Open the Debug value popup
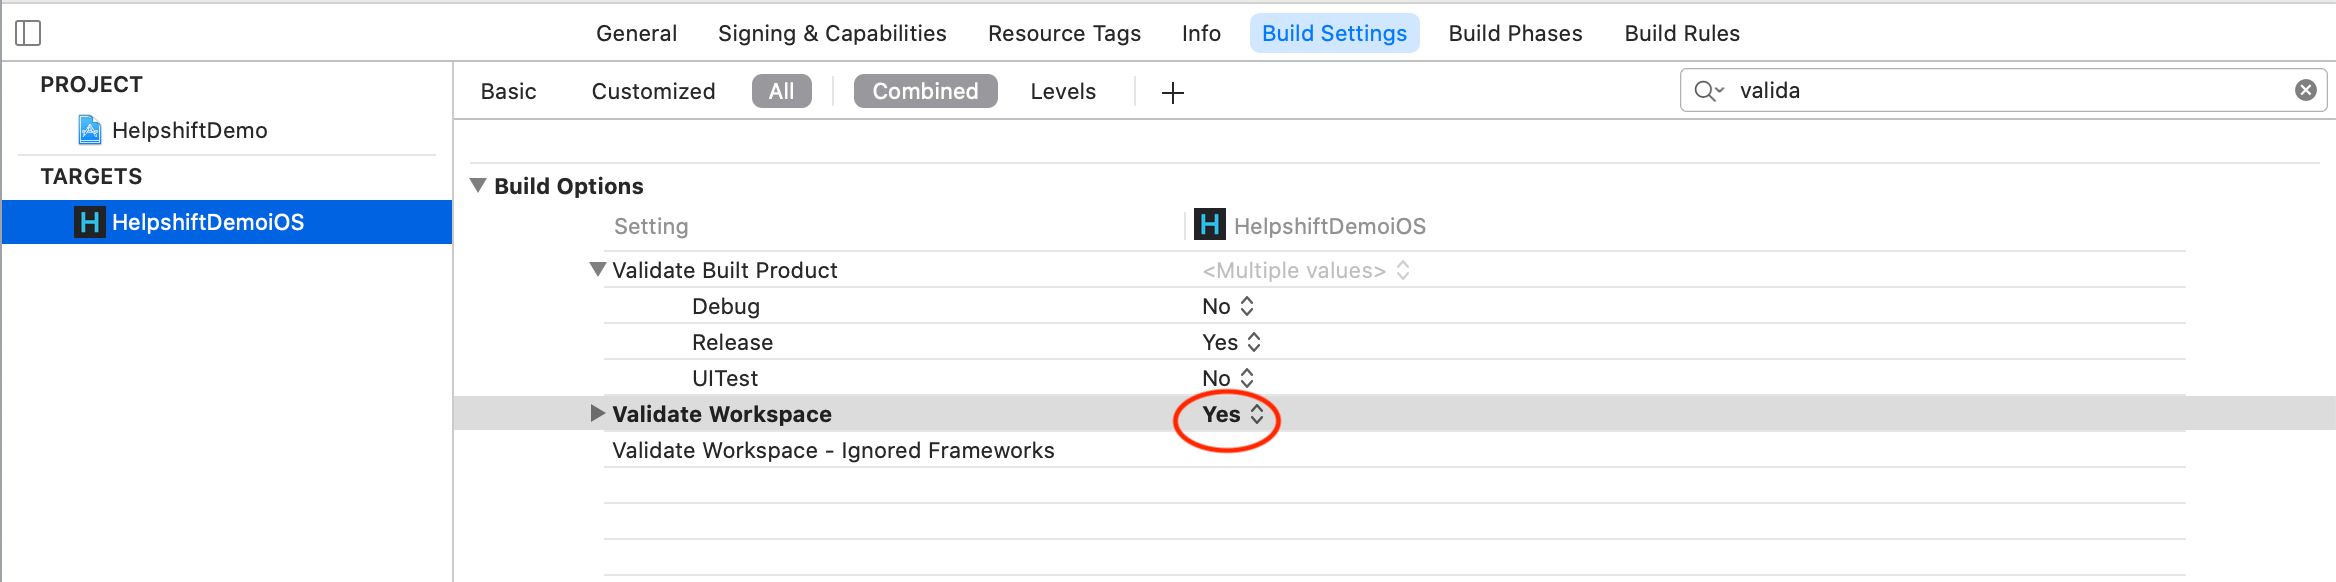 1228,306
